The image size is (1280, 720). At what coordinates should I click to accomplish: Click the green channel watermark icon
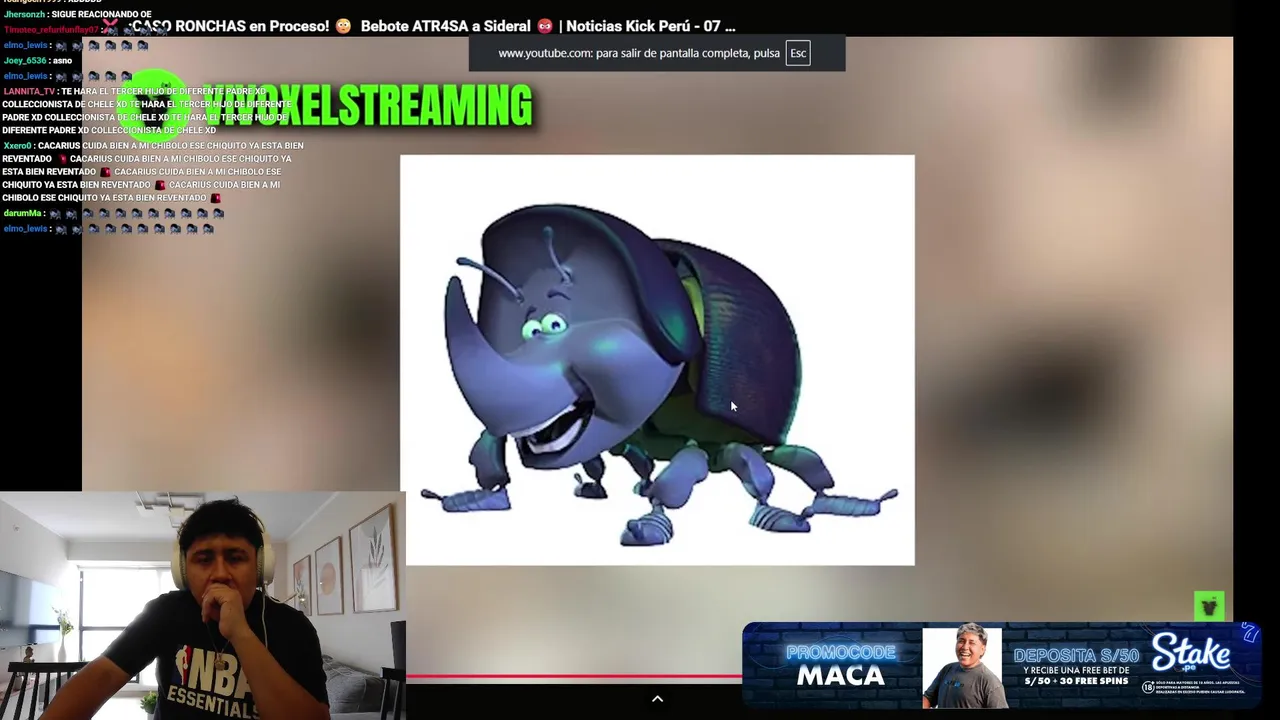tap(1209, 606)
